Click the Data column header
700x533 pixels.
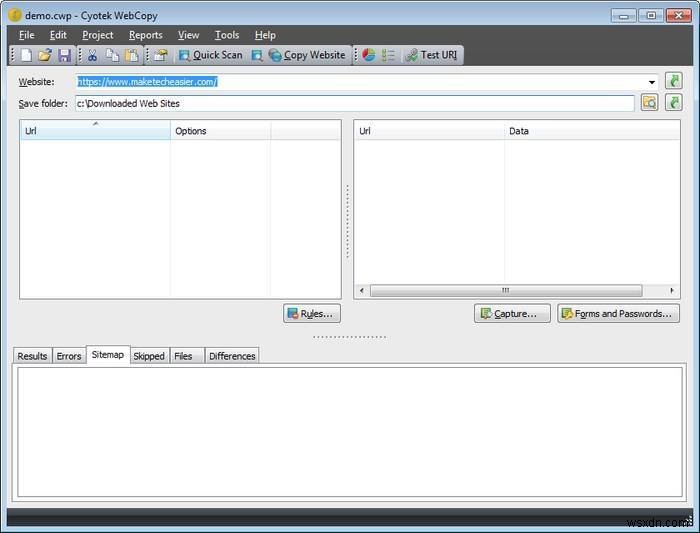(592, 130)
